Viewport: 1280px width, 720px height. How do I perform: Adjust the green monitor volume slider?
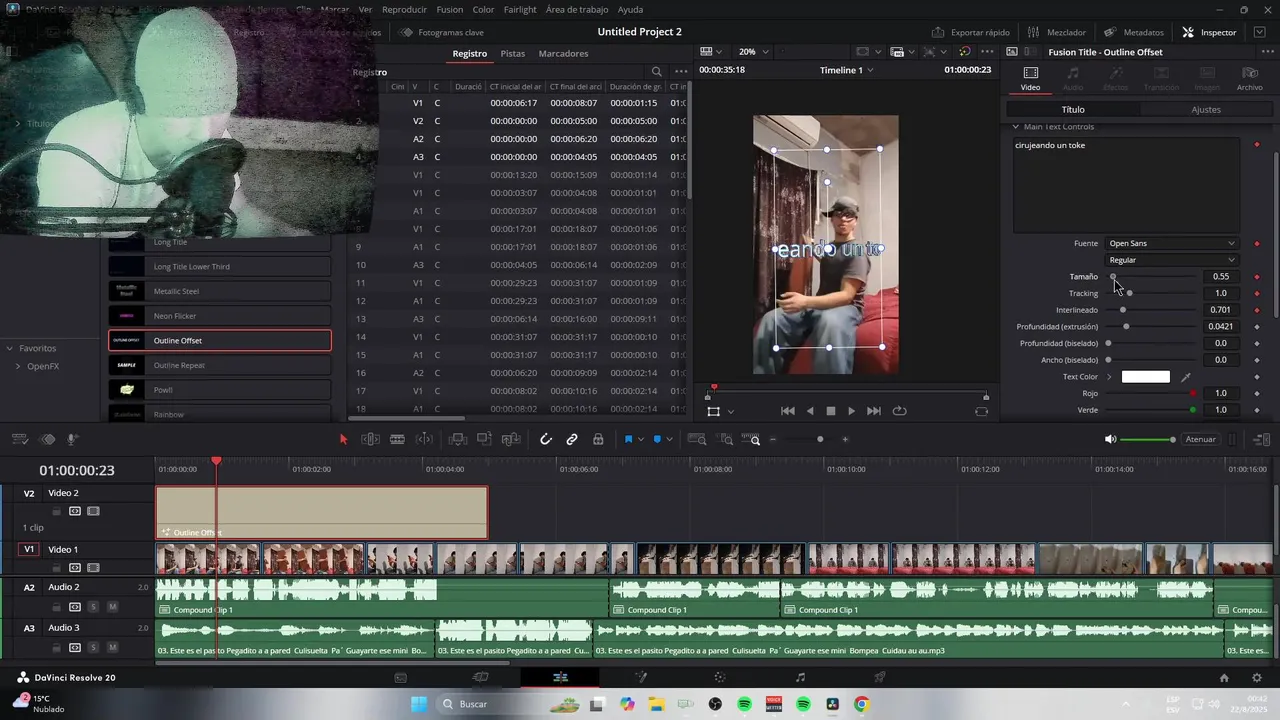pyautogui.click(x=1147, y=439)
